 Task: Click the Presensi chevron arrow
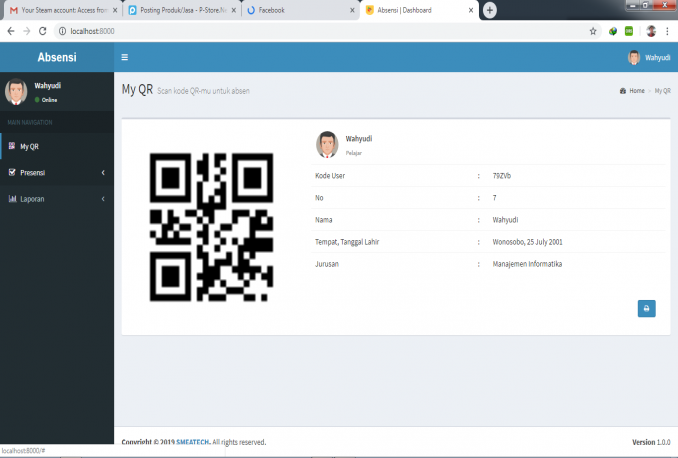[x=103, y=173]
